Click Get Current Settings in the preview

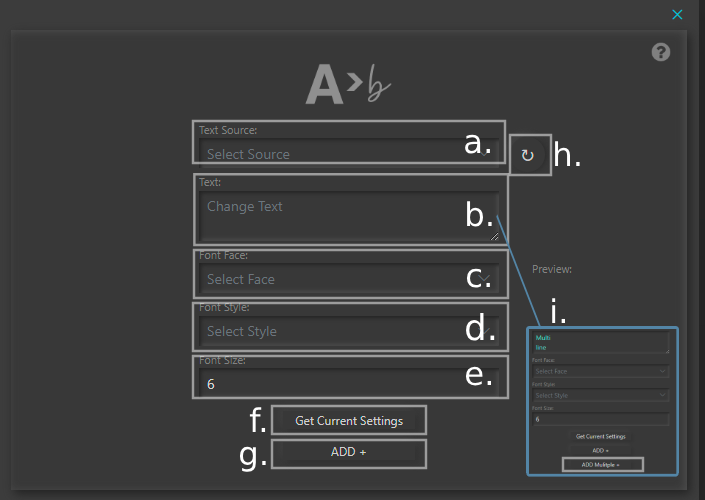click(601, 437)
